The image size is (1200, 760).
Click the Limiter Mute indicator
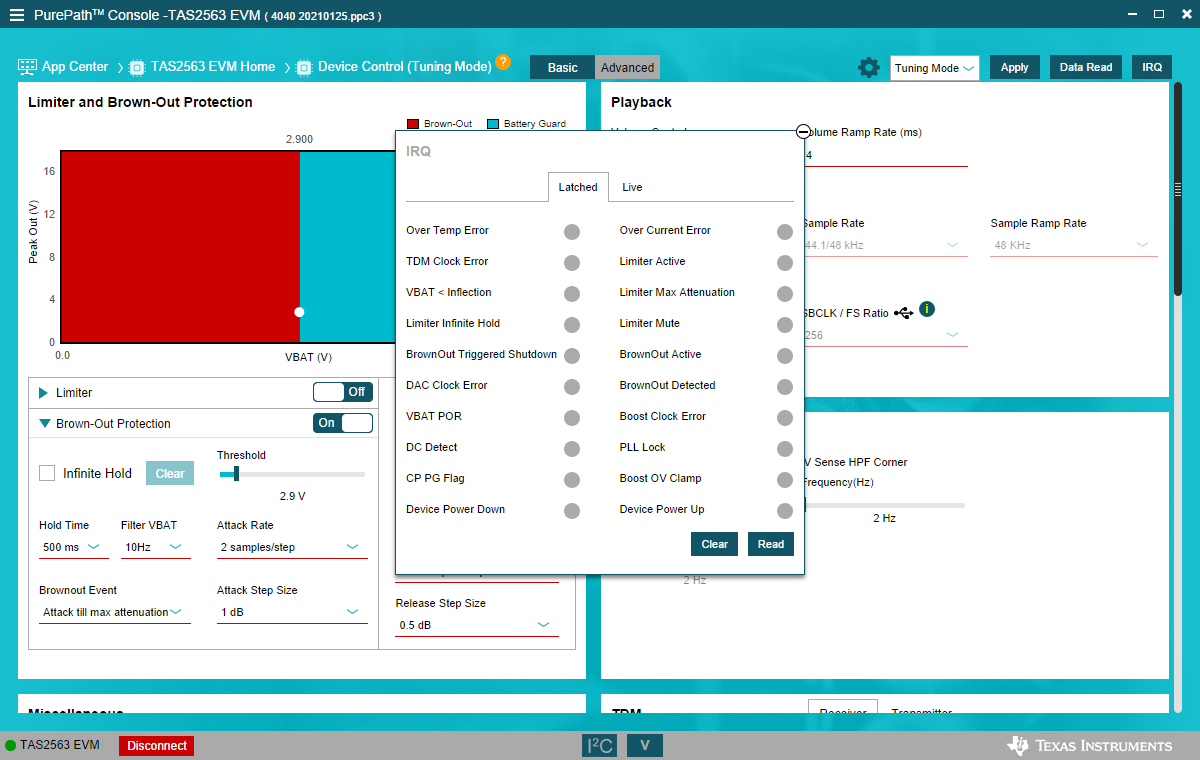point(785,325)
